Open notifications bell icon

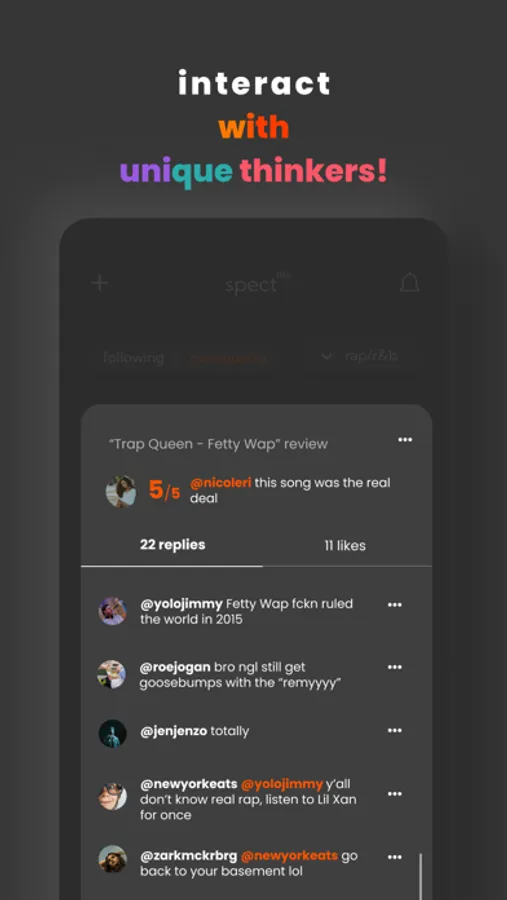[409, 283]
